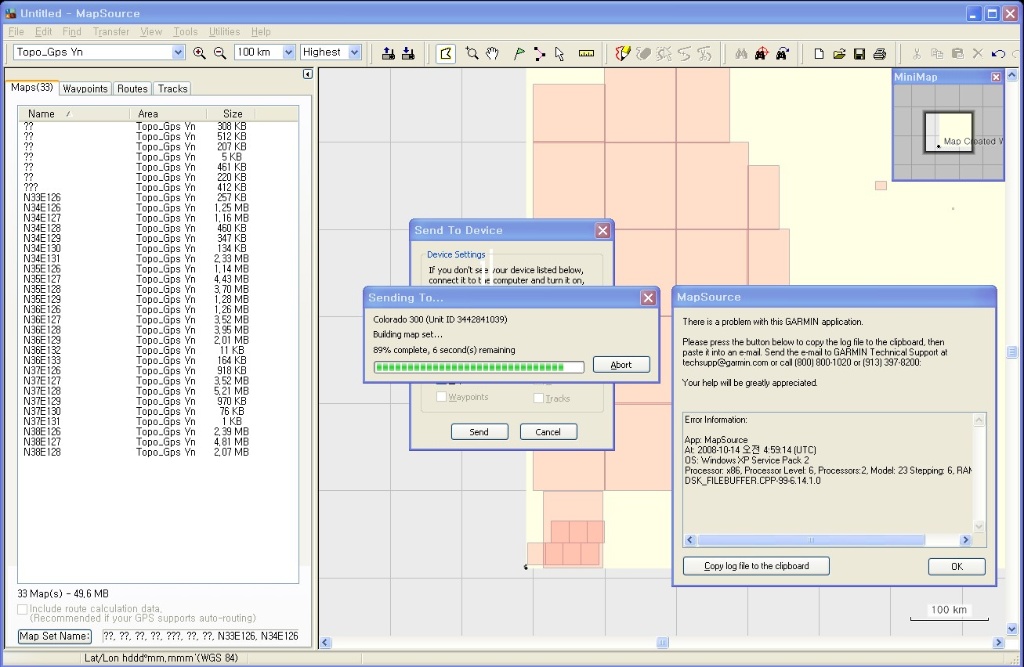1024x667 pixels.
Task: Open the Edit menu
Action: pos(44,31)
